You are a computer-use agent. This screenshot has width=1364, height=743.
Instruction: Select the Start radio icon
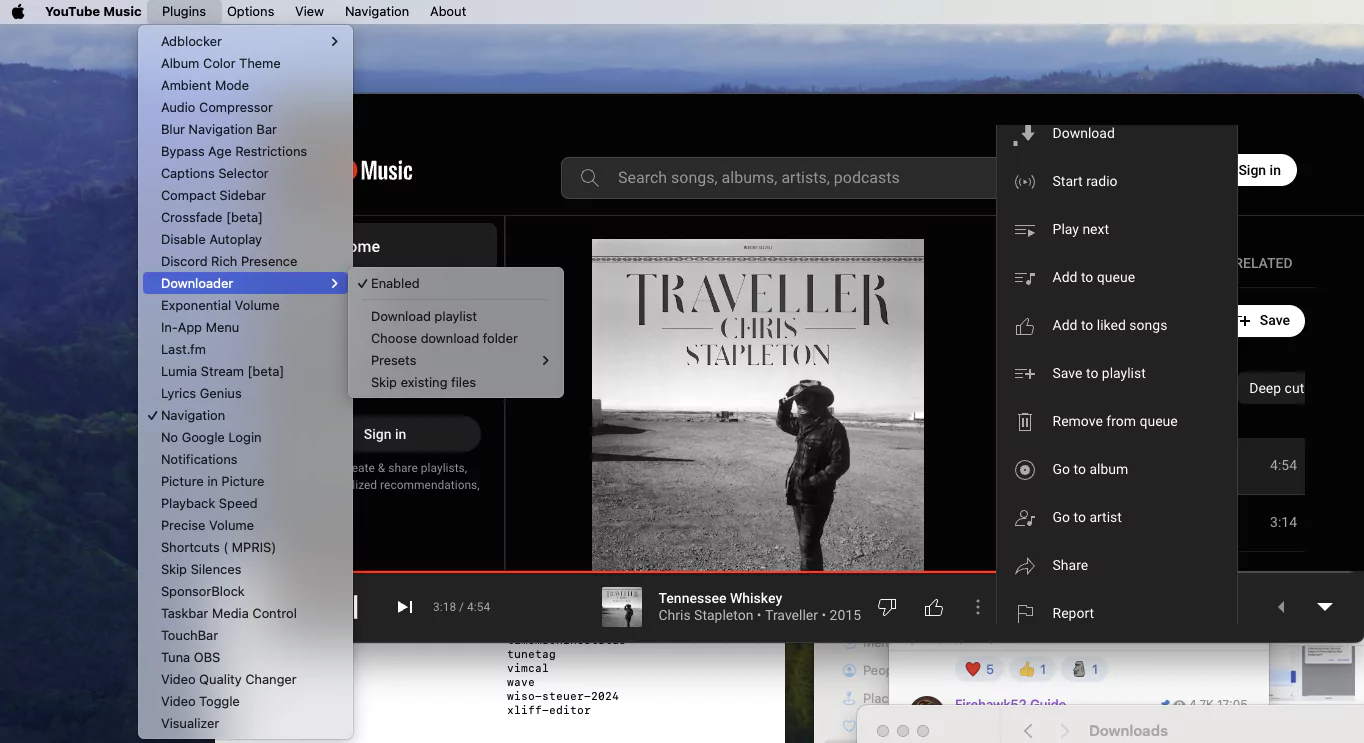pyautogui.click(x=1024, y=181)
